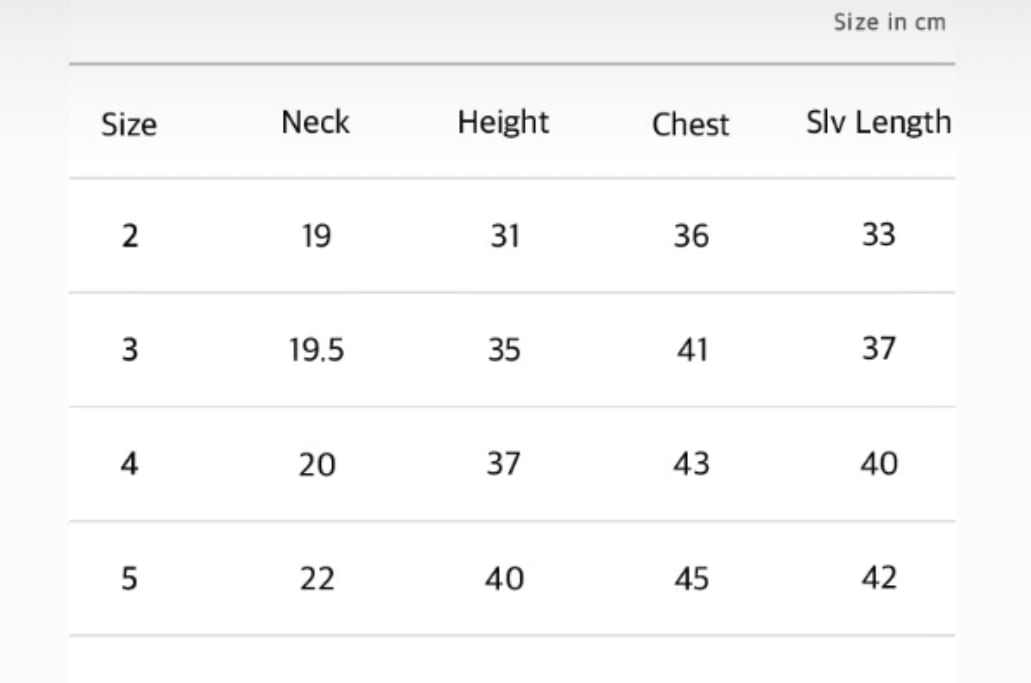Click neck value 22
The image size is (1031, 683).
317,579
